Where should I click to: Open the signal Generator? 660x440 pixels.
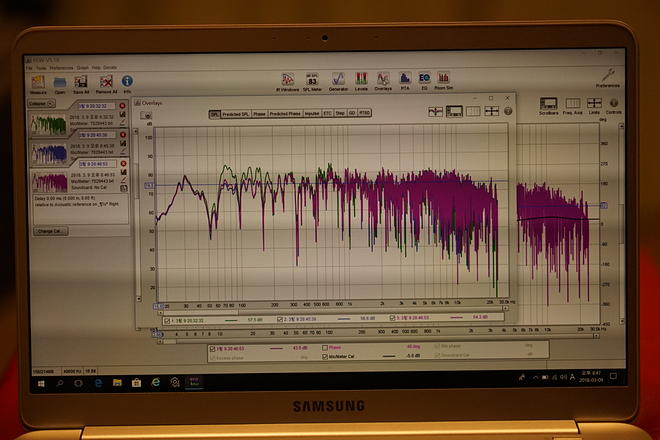[x=338, y=79]
